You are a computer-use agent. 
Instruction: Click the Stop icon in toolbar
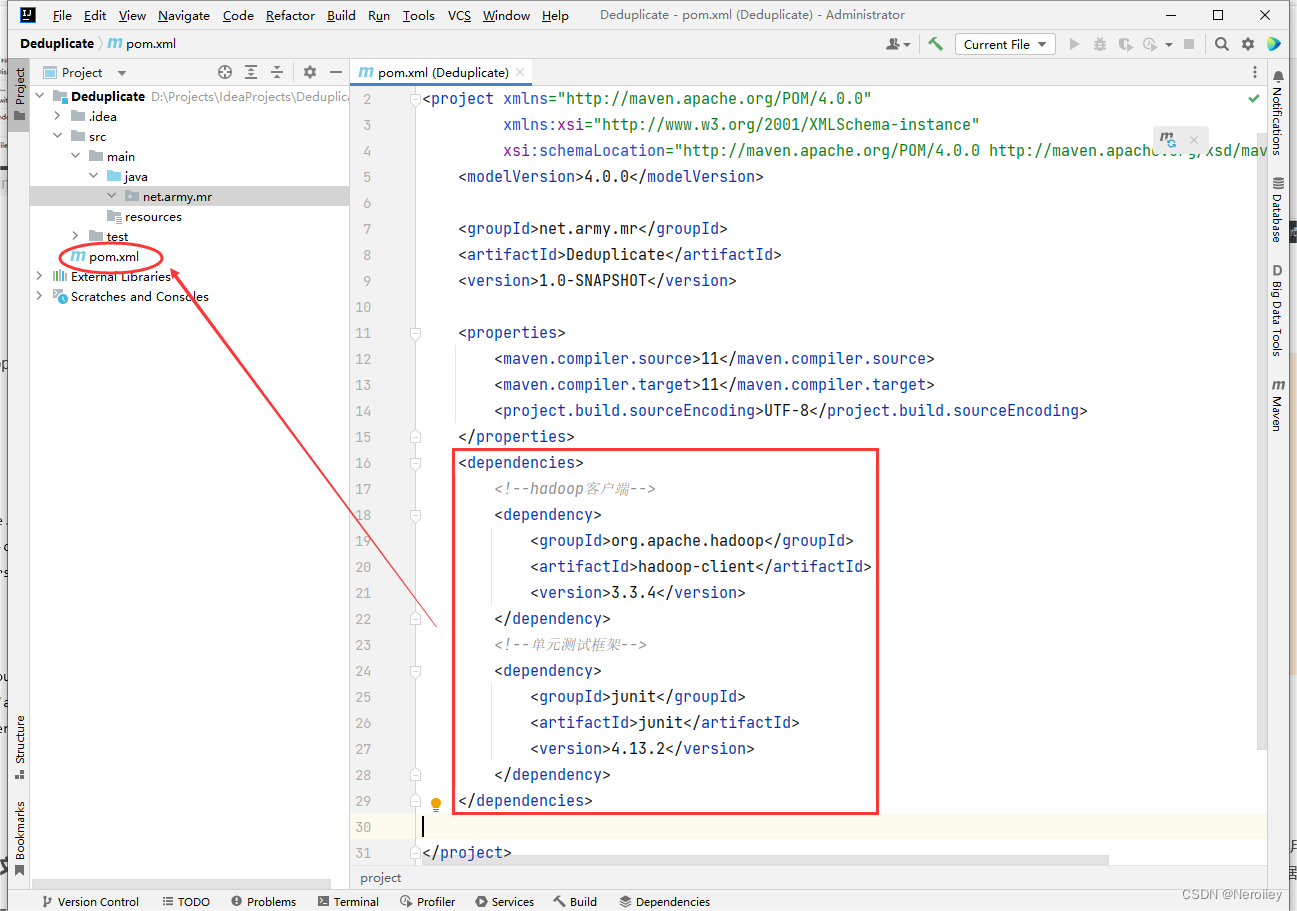pos(1189,44)
